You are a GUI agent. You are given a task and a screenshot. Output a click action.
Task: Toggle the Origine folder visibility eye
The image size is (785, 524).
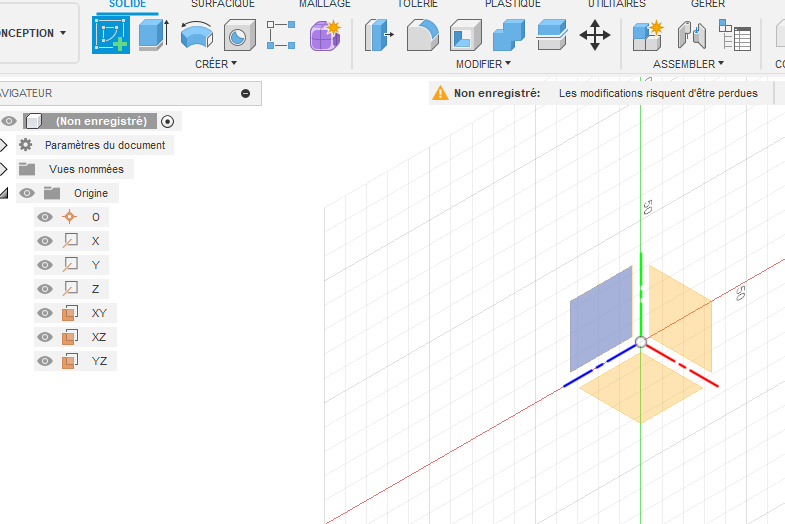27,193
